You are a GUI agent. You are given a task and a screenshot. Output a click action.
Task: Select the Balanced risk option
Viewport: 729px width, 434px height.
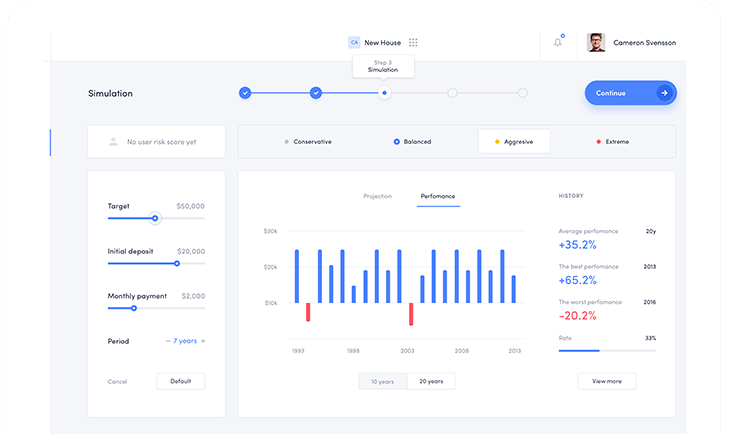pyautogui.click(x=412, y=142)
